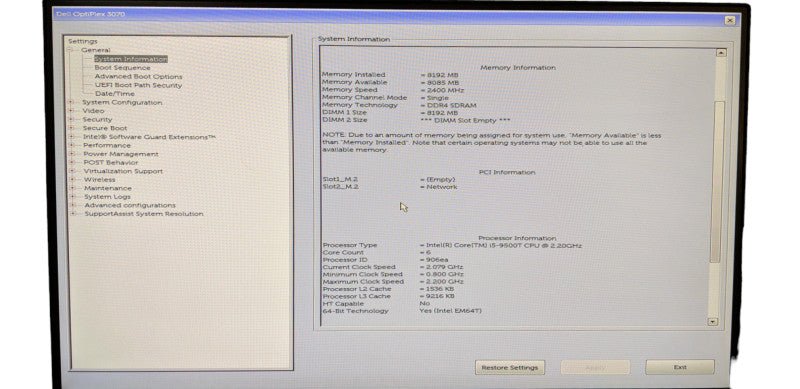The width and height of the screenshot is (800, 389).
Task: Expand the Advanced configurations node
Action: pyautogui.click(x=72, y=205)
